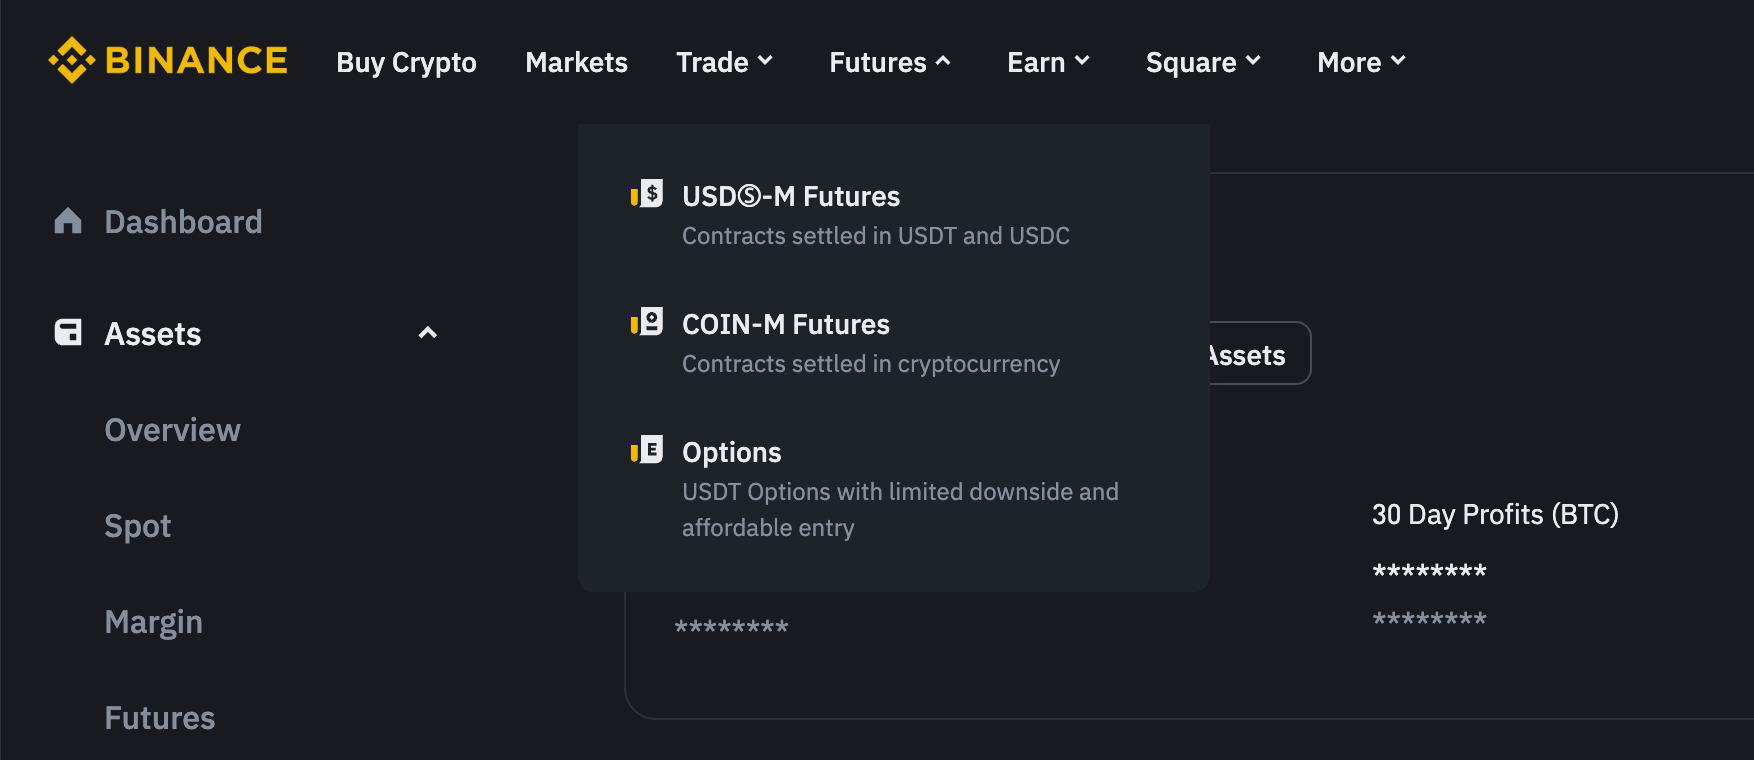The width and height of the screenshot is (1754, 760).
Task: Open the Markets page
Action: coord(576,62)
